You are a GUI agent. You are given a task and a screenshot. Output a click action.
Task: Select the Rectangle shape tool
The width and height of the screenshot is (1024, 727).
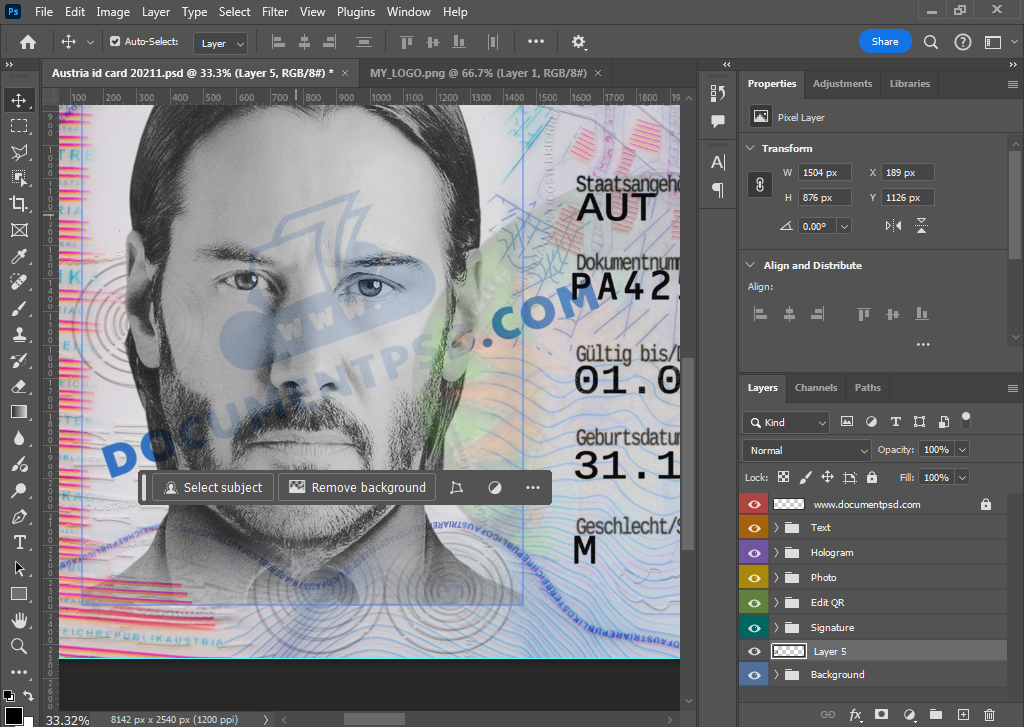point(19,594)
